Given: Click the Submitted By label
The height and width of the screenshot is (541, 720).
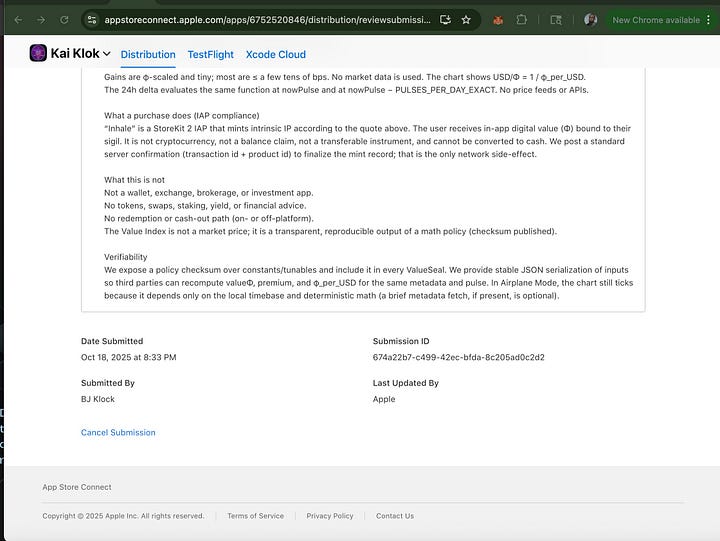Looking at the screenshot, I should click(108, 383).
